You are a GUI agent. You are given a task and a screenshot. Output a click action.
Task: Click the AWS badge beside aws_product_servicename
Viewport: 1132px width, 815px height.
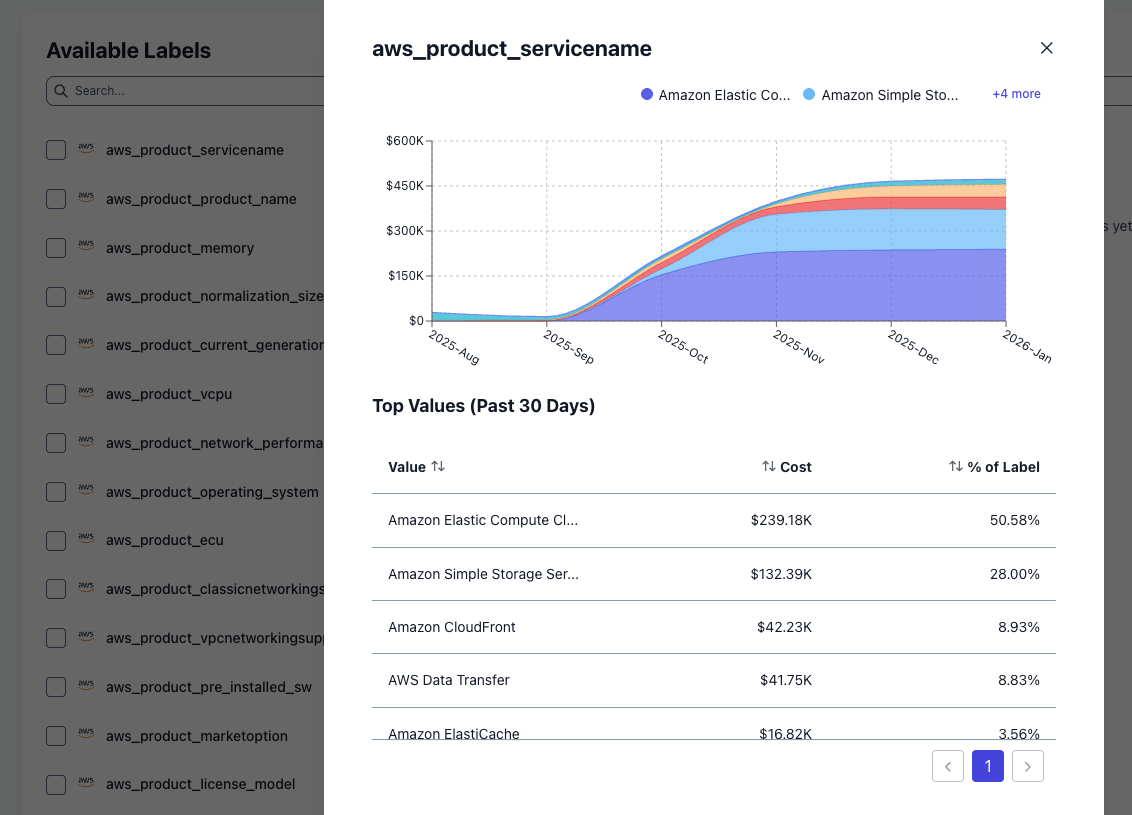86,149
